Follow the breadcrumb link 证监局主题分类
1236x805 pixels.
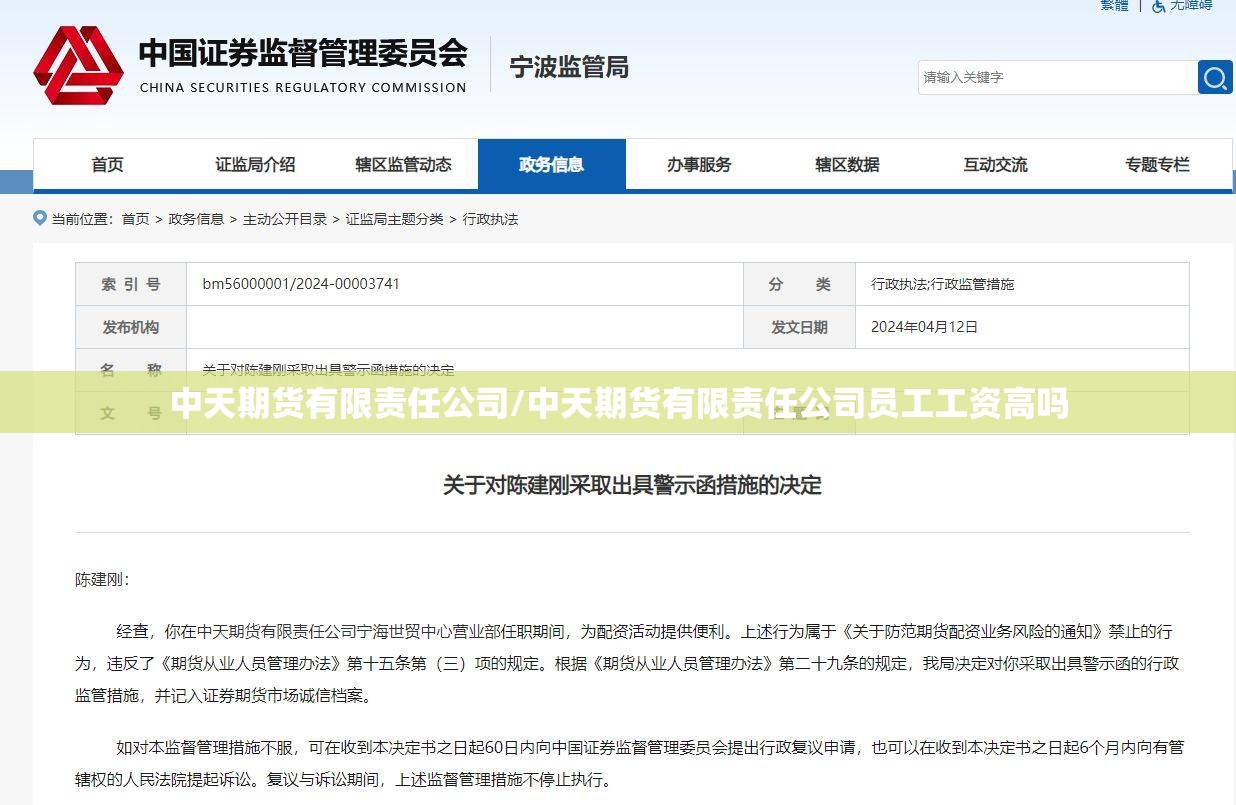395,219
